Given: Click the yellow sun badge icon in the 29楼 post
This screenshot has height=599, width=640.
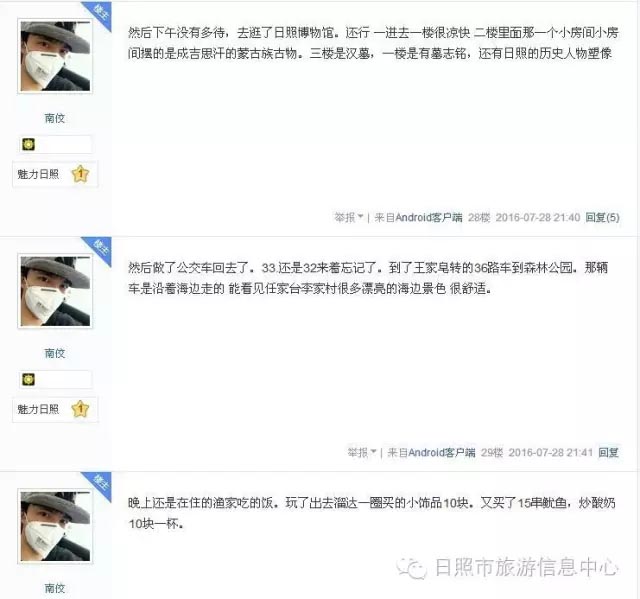Looking at the screenshot, I should coord(29,379).
